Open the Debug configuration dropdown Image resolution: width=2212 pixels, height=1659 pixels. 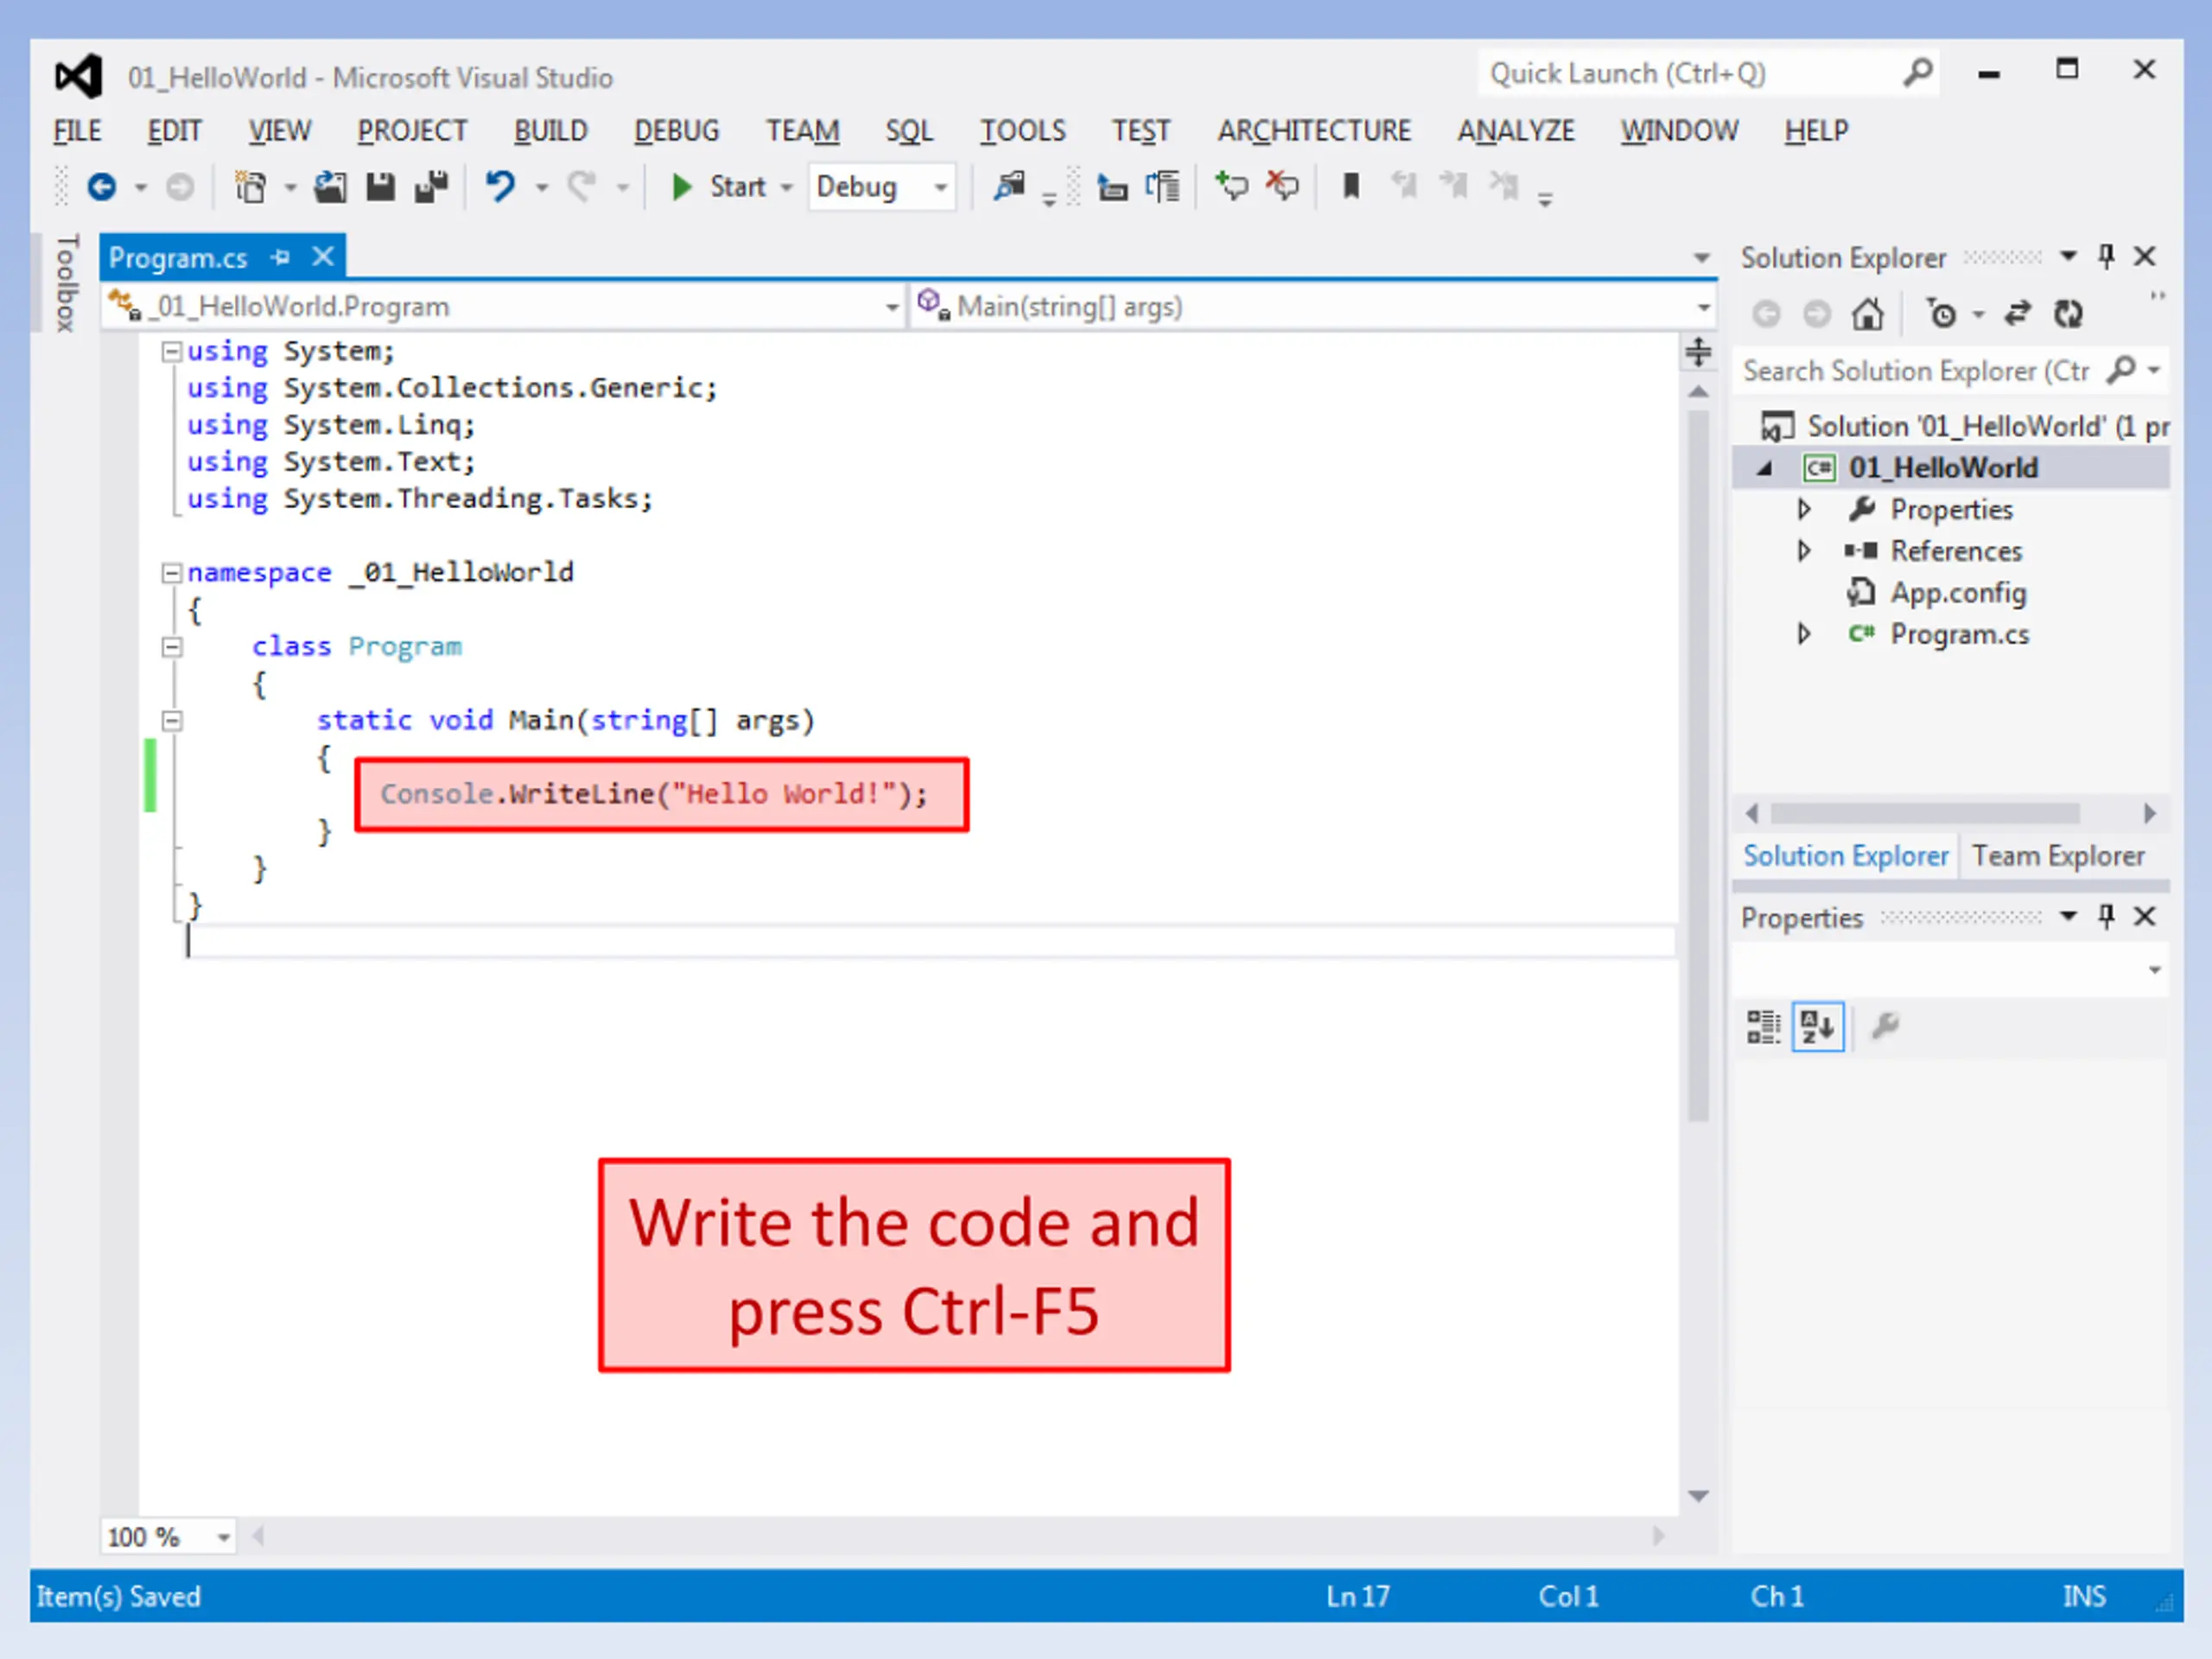[940, 187]
